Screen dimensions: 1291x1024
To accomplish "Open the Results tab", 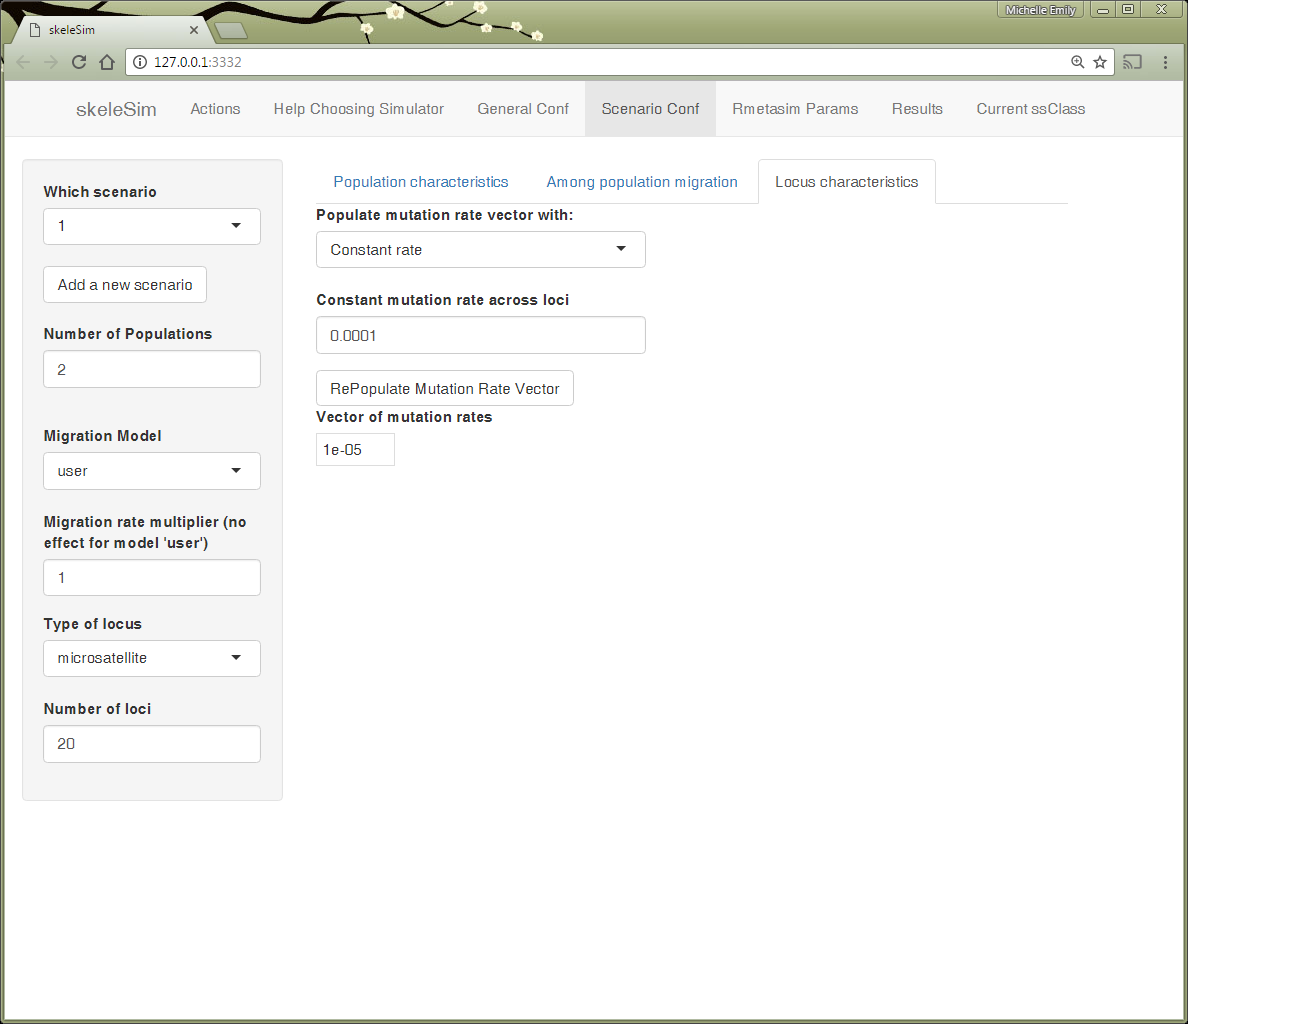I will 917,109.
